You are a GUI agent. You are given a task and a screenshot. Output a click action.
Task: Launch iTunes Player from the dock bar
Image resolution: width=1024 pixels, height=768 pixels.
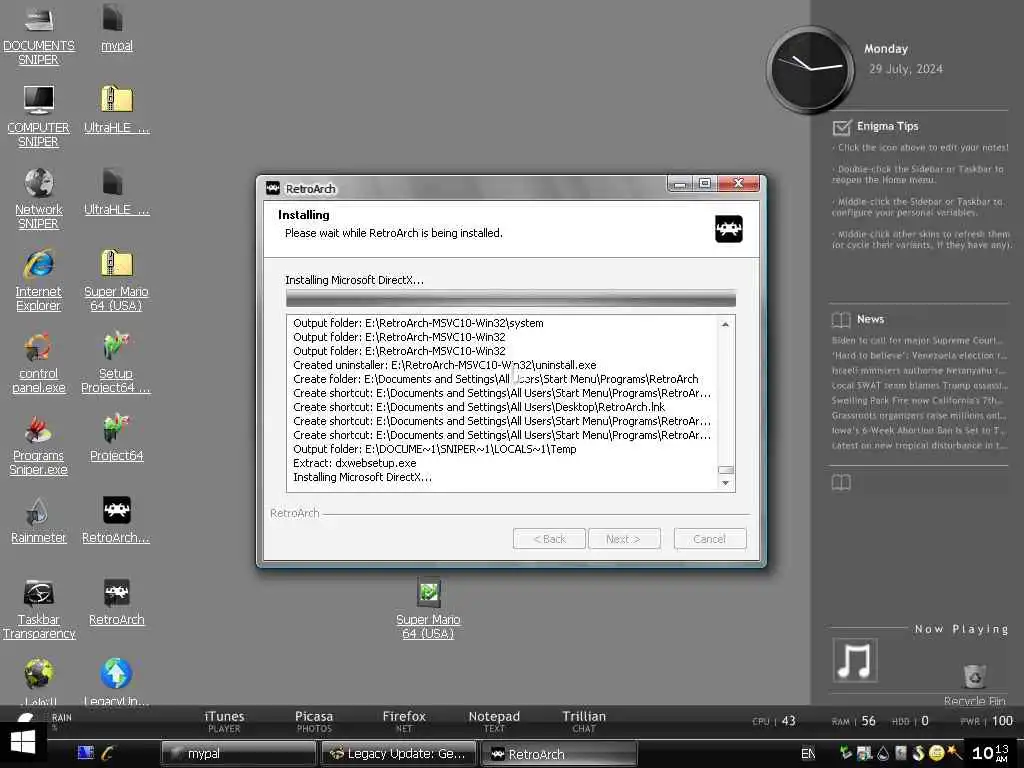224,721
